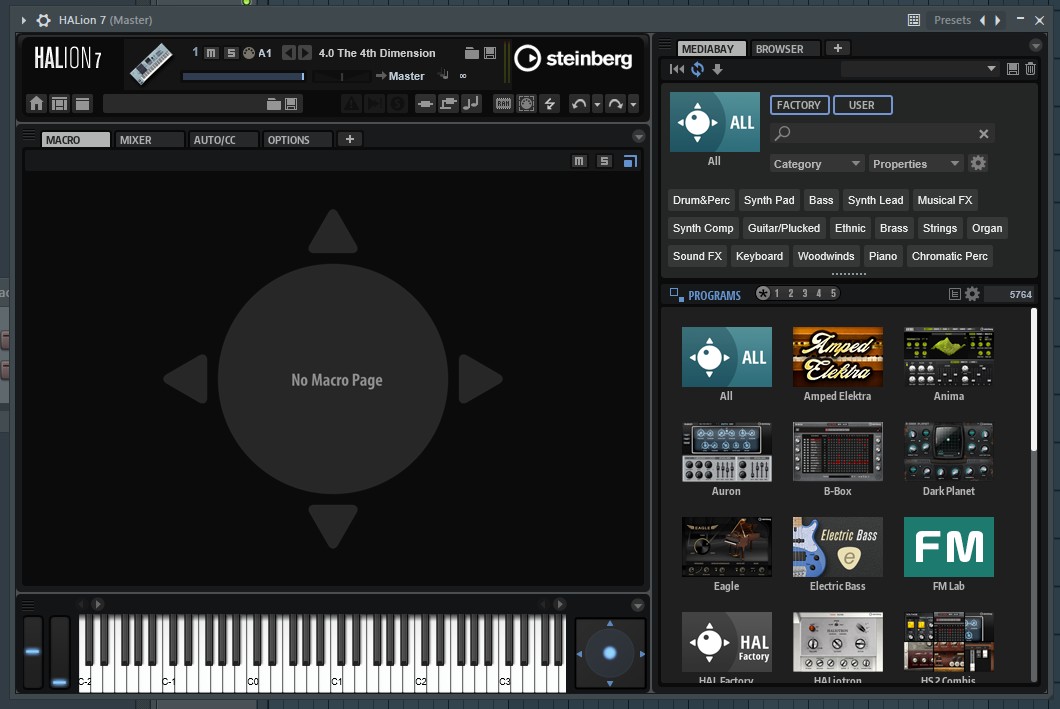Image resolution: width=1060 pixels, height=709 pixels.
Task: Select the FM Lab instrument thumbnail
Action: click(x=948, y=547)
